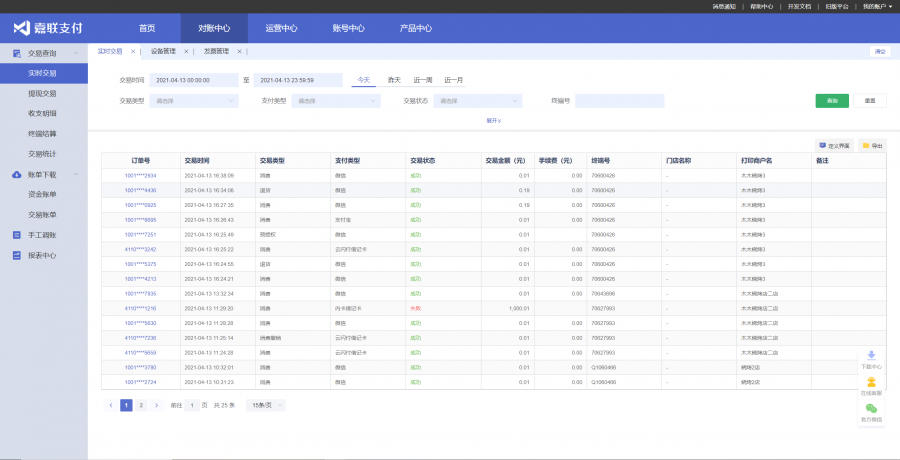Click the start date field 2021-04-13 00:00:00

pos(193,80)
